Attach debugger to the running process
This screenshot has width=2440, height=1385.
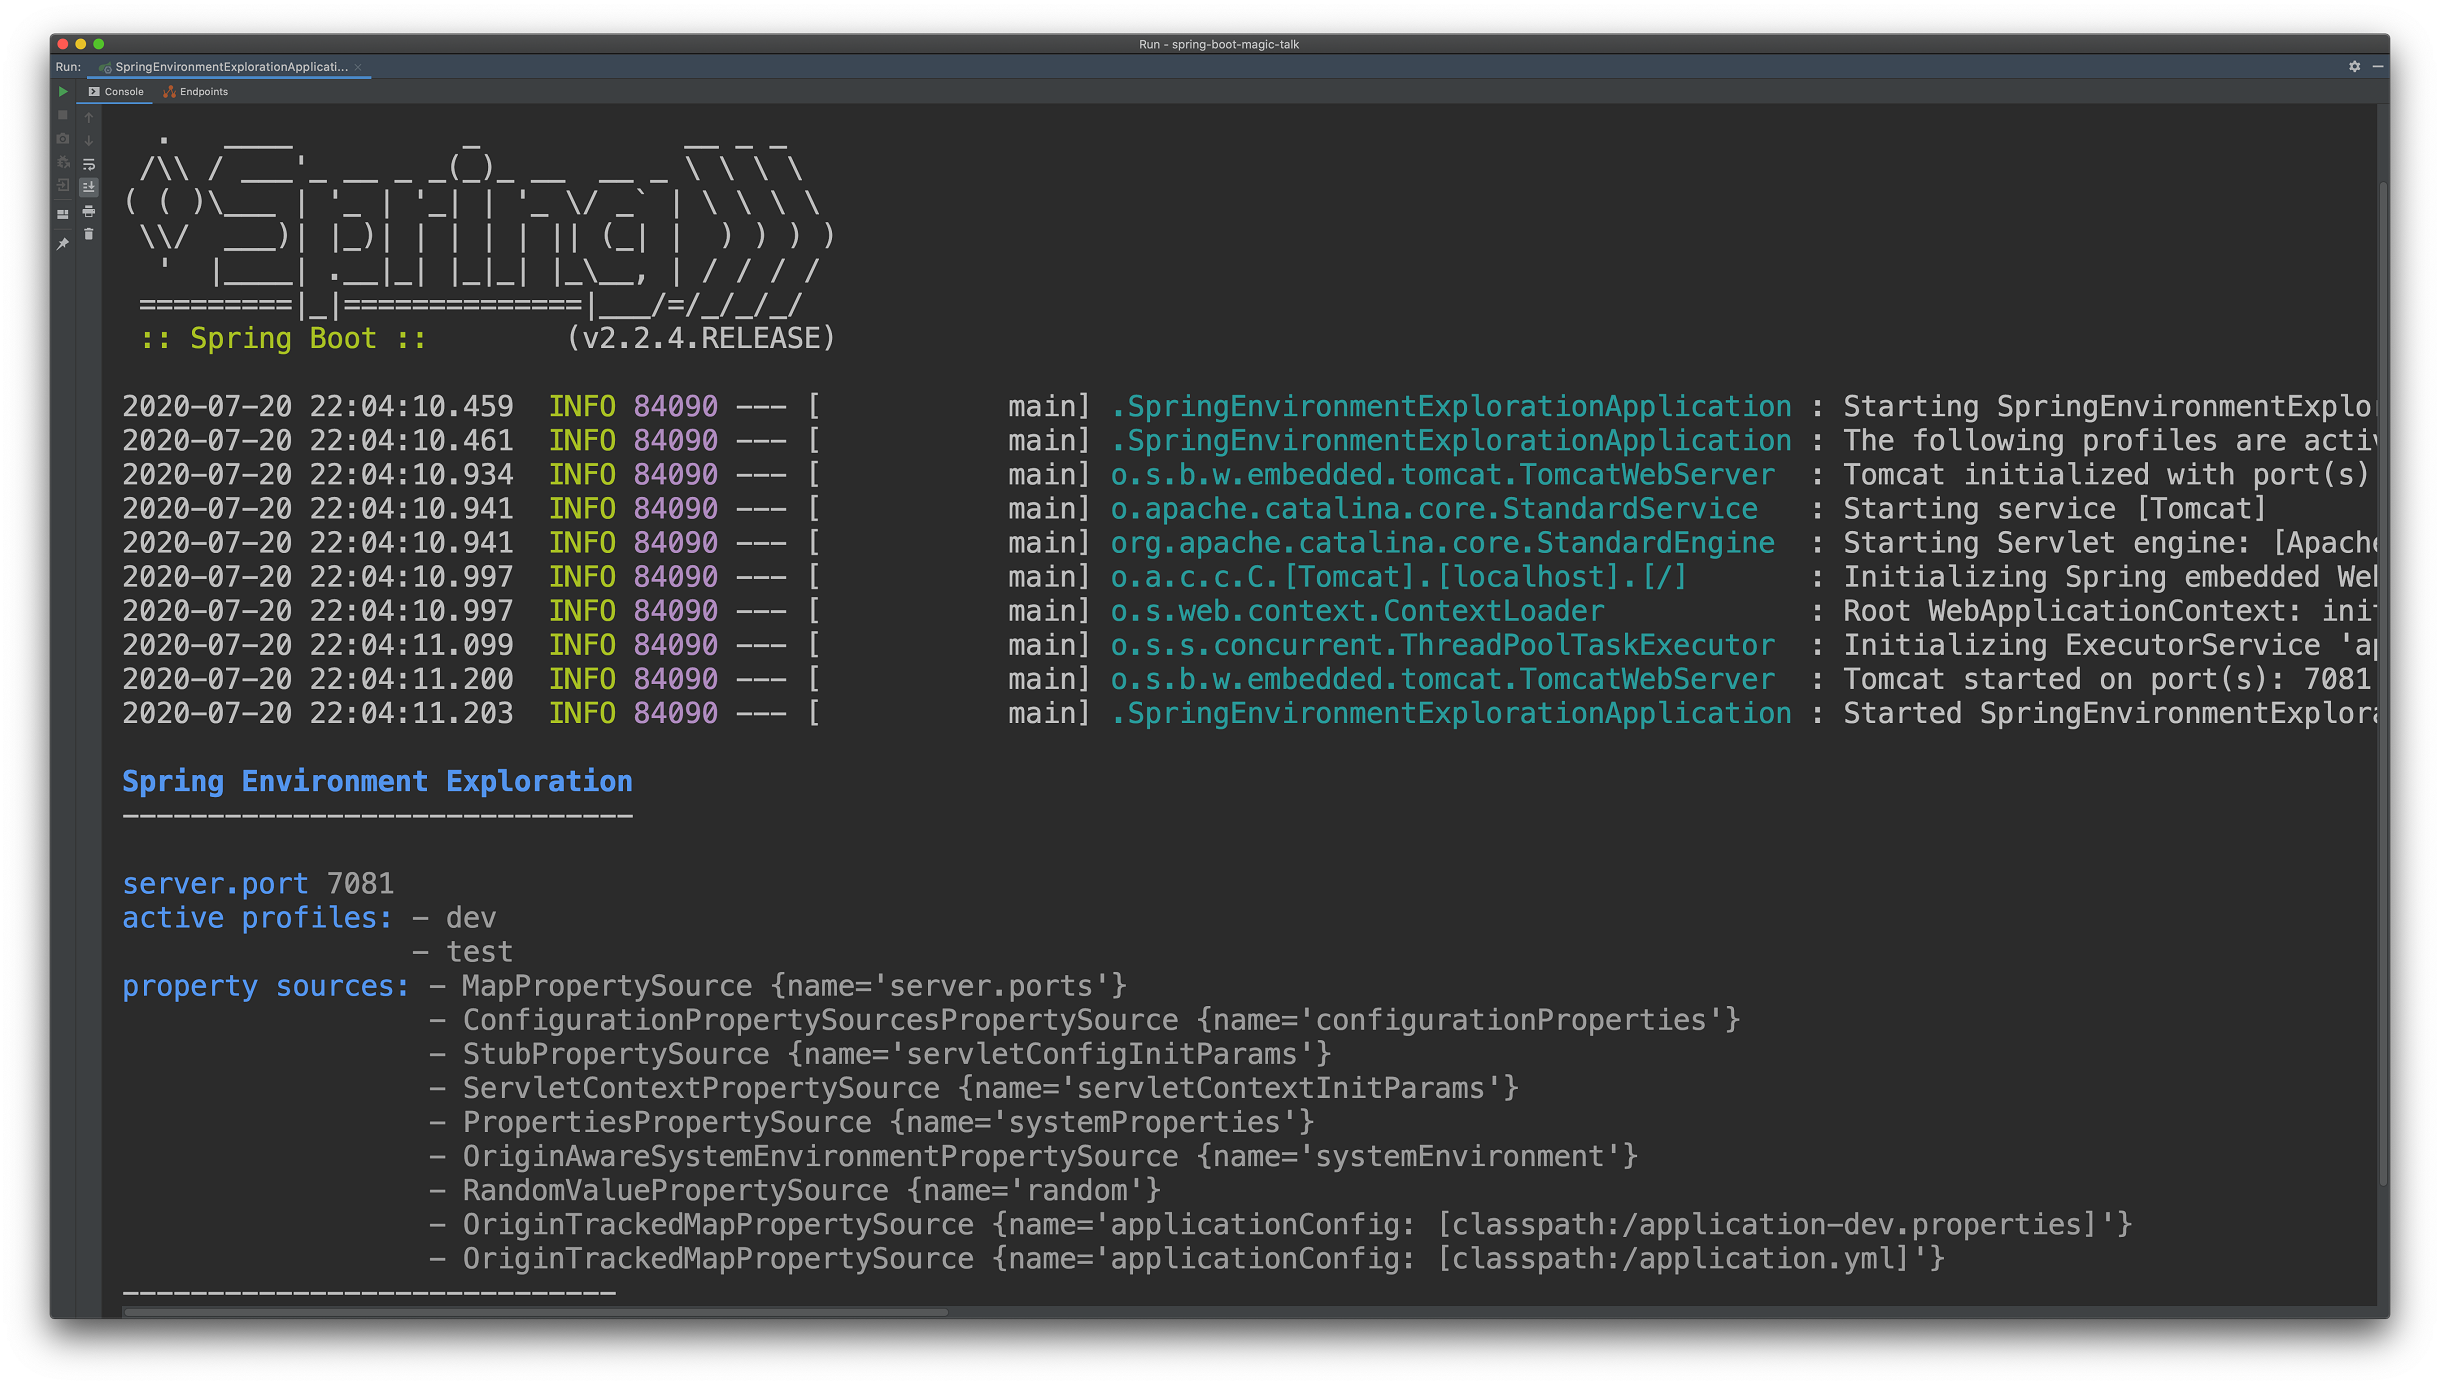point(63,162)
